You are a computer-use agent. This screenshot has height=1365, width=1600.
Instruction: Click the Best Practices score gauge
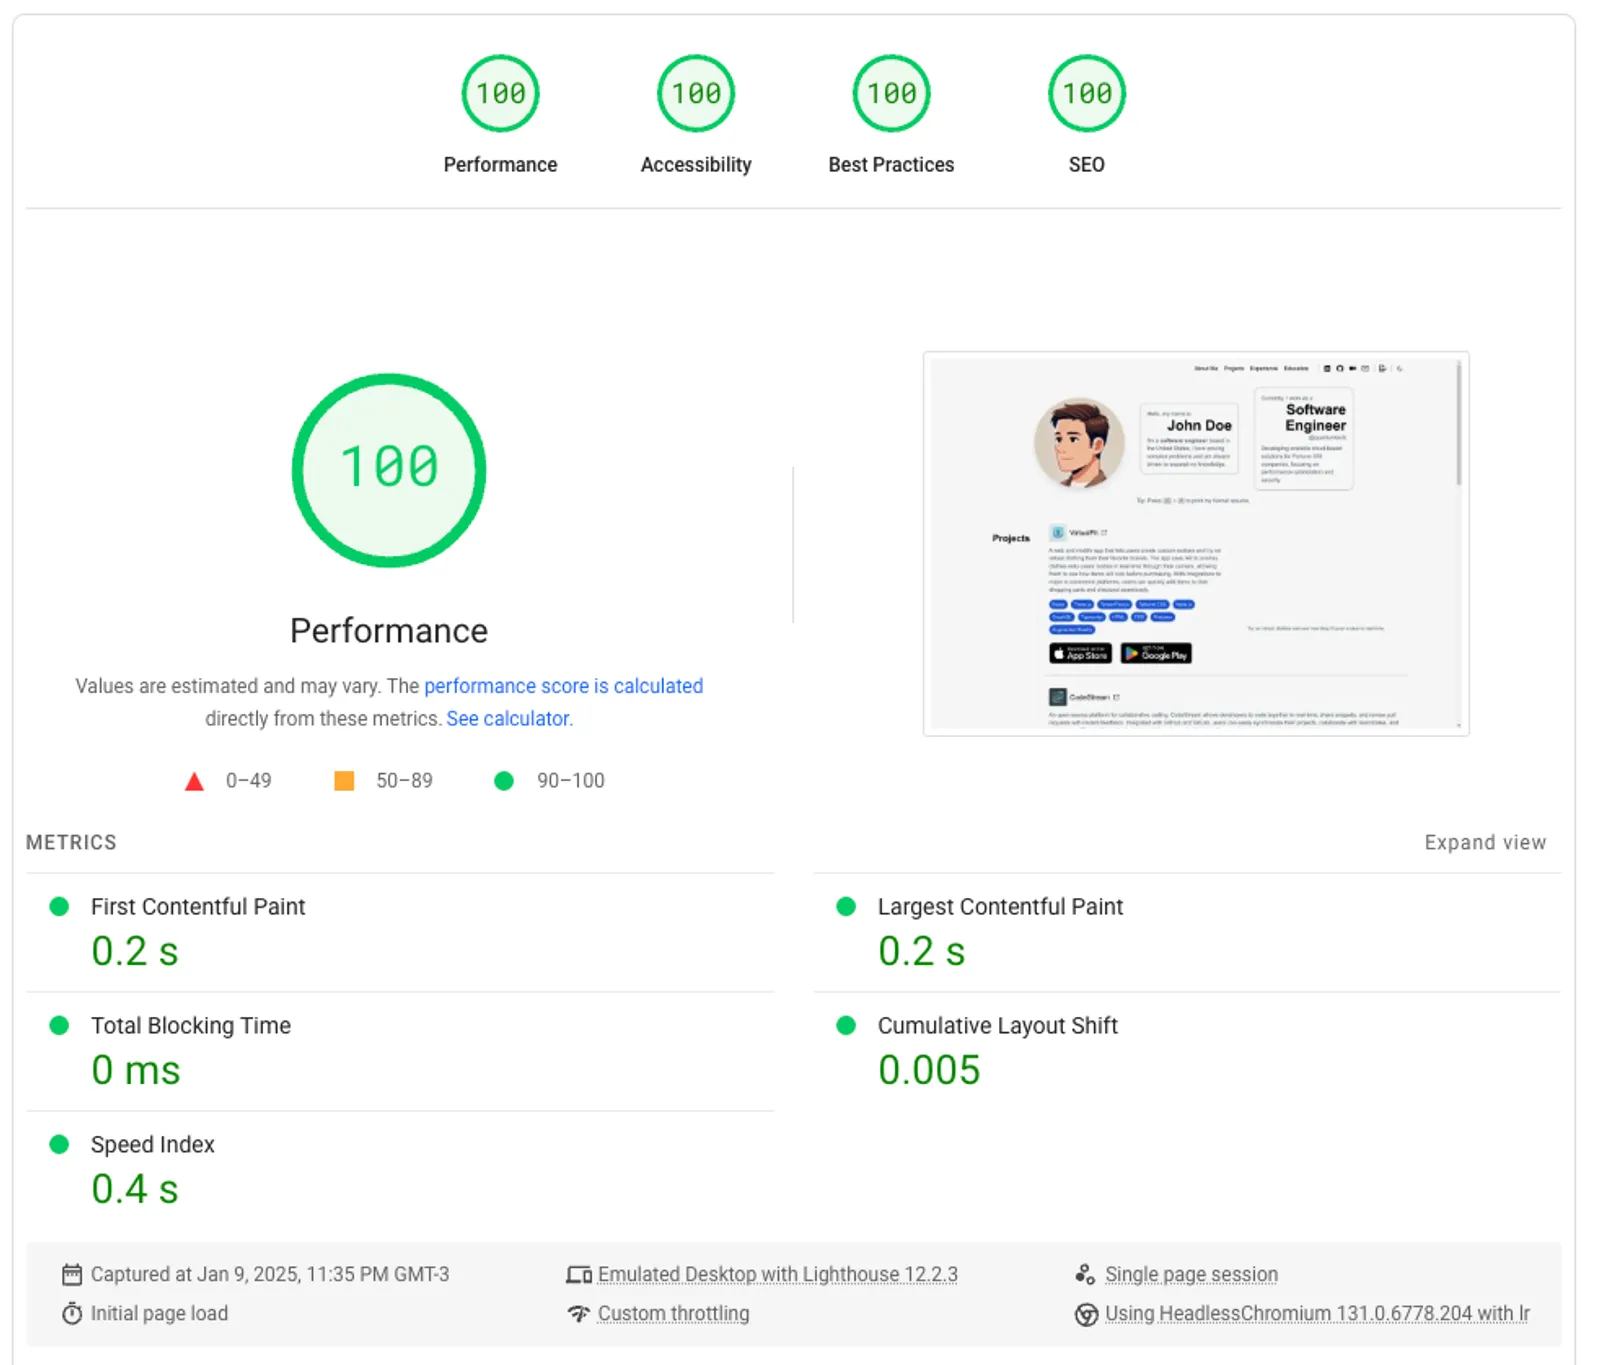891,94
